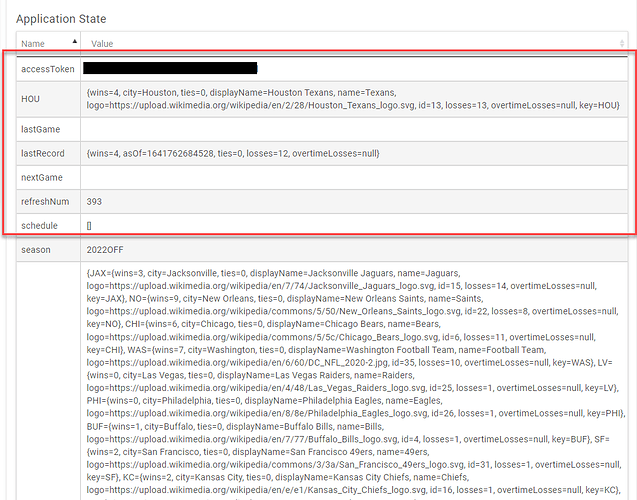Select the lastGame name cell
The width and height of the screenshot is (637, 500).
coord(48,130)
